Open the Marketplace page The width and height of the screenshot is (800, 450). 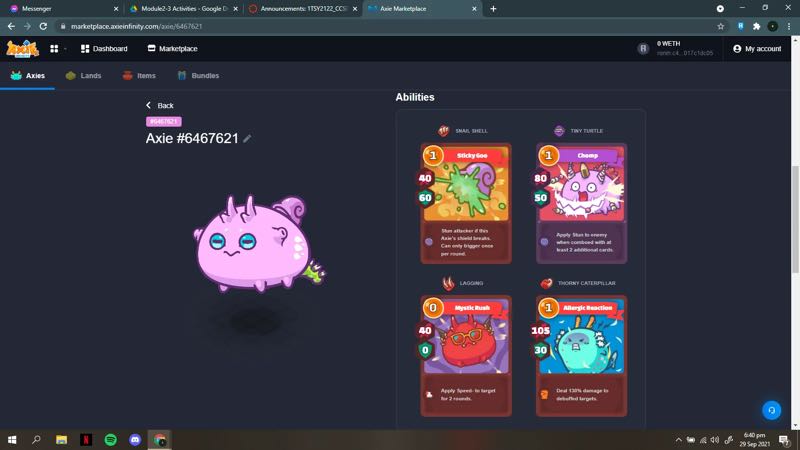(172, 48)
